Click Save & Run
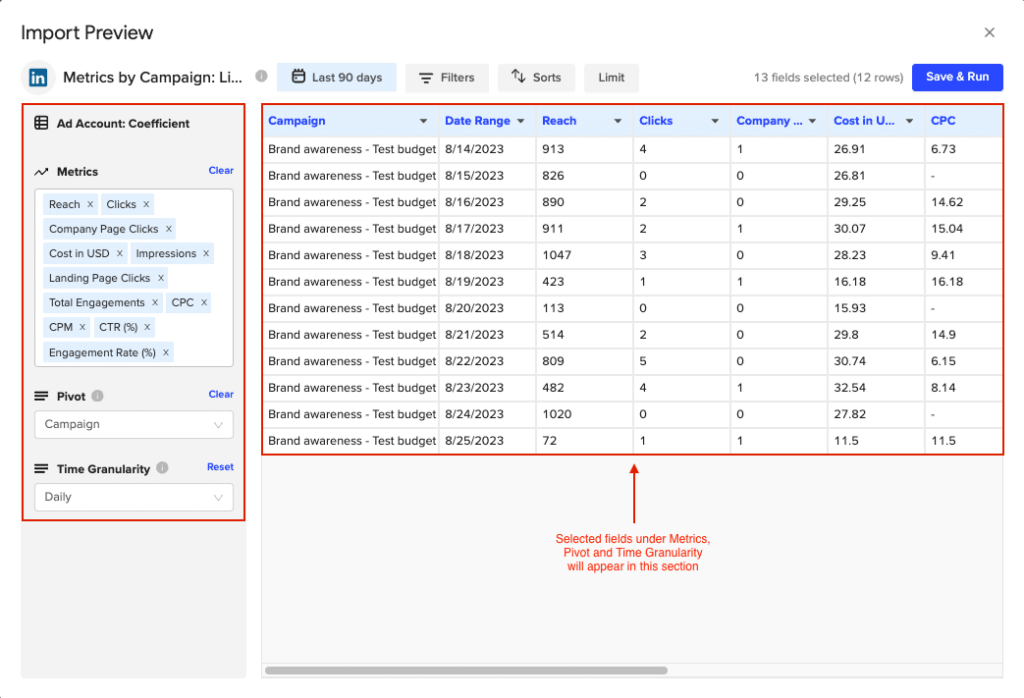1024x698 pixels. point(957,77)
